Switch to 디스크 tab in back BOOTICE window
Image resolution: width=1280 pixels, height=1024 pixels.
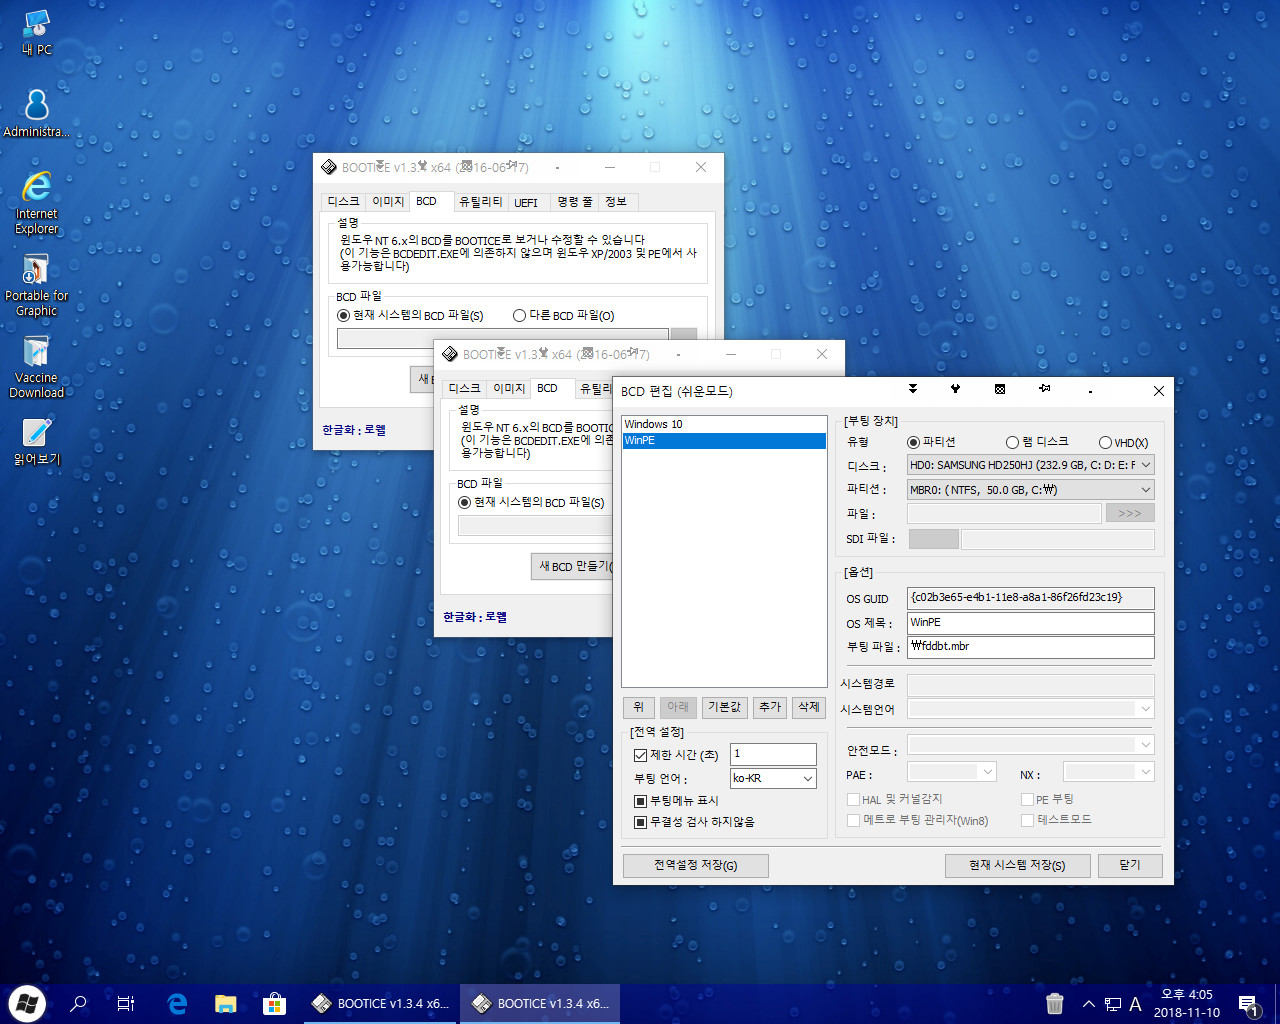pos(343,202)
